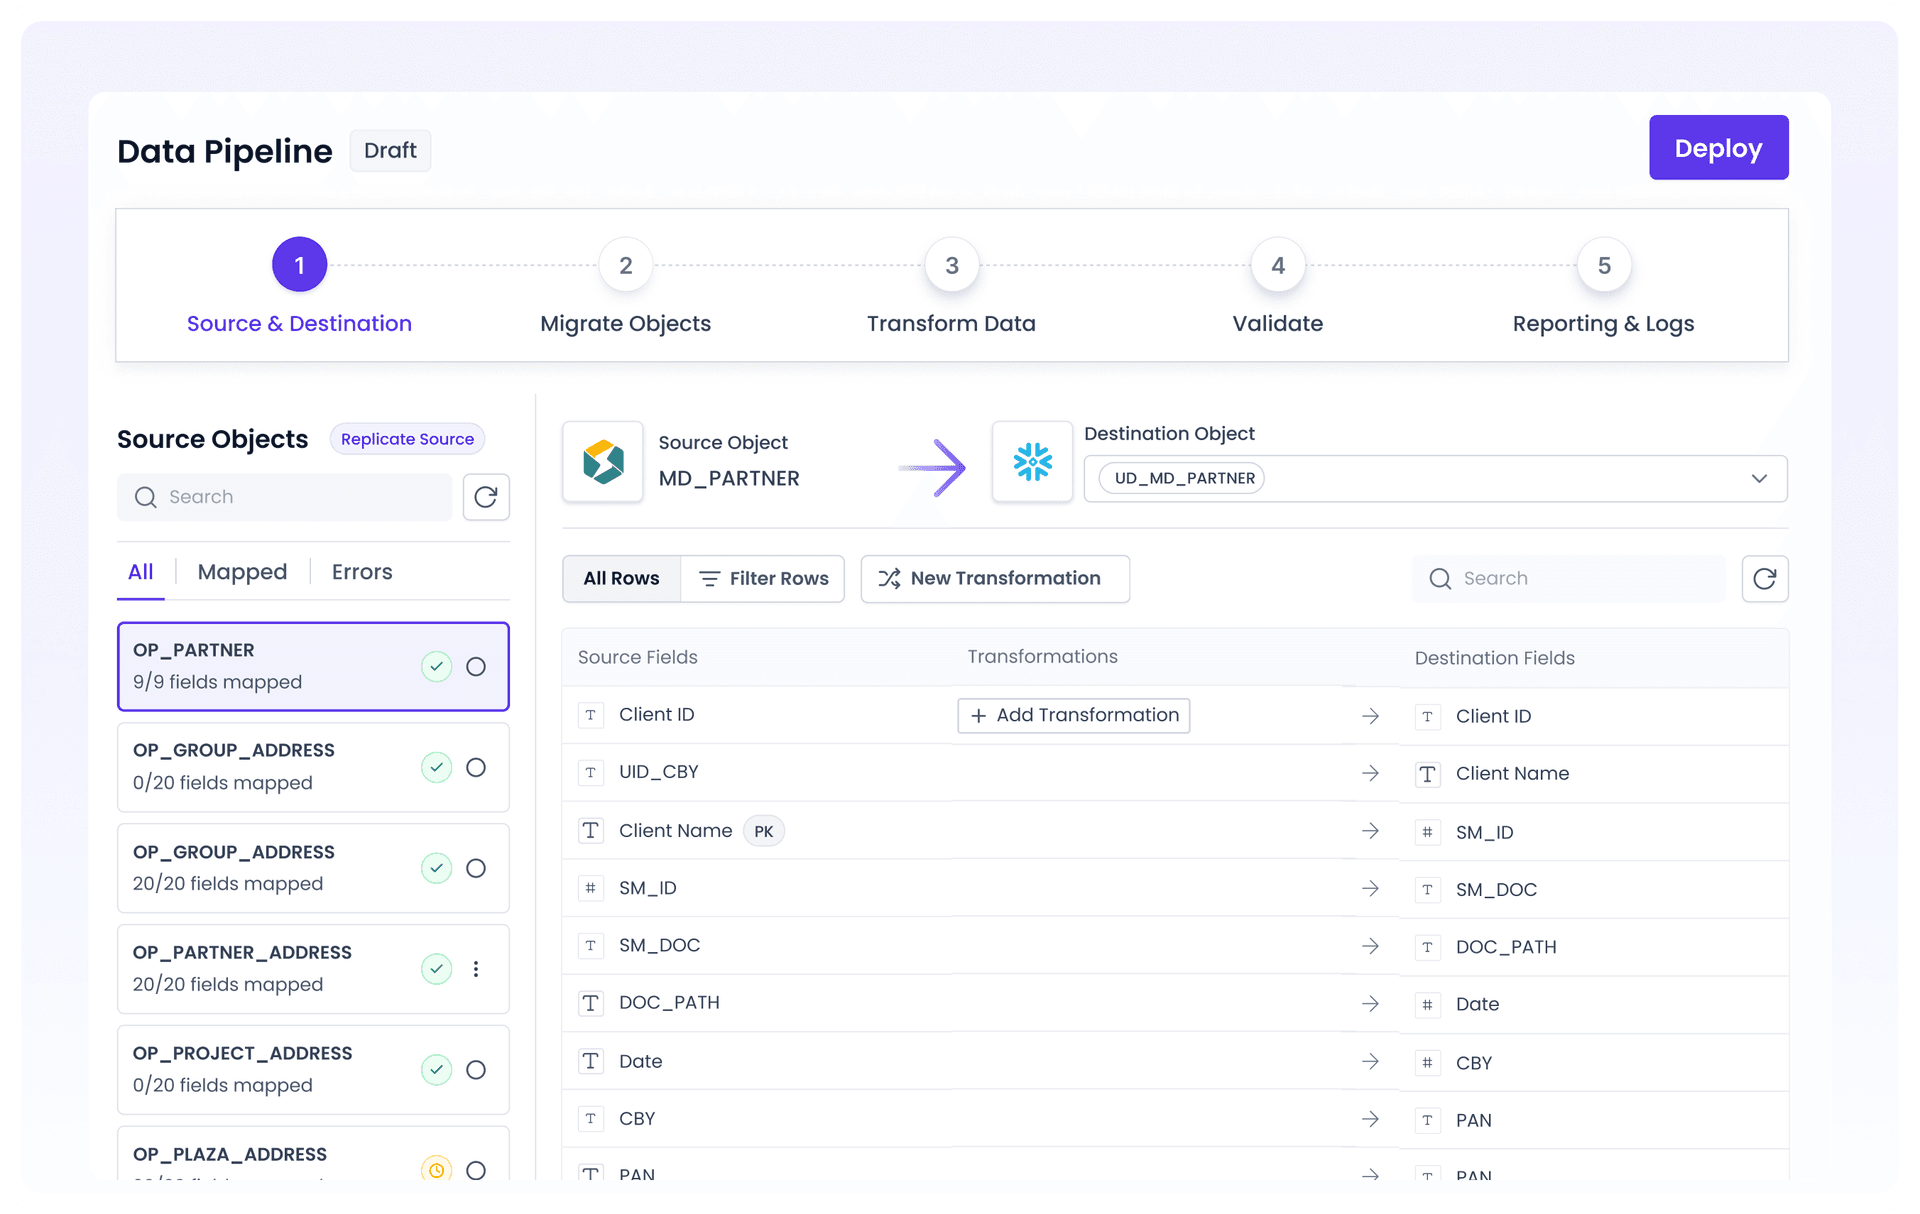Select the OP_PARTNER radio button
Screen dimensions: 1920x1214
476,667
